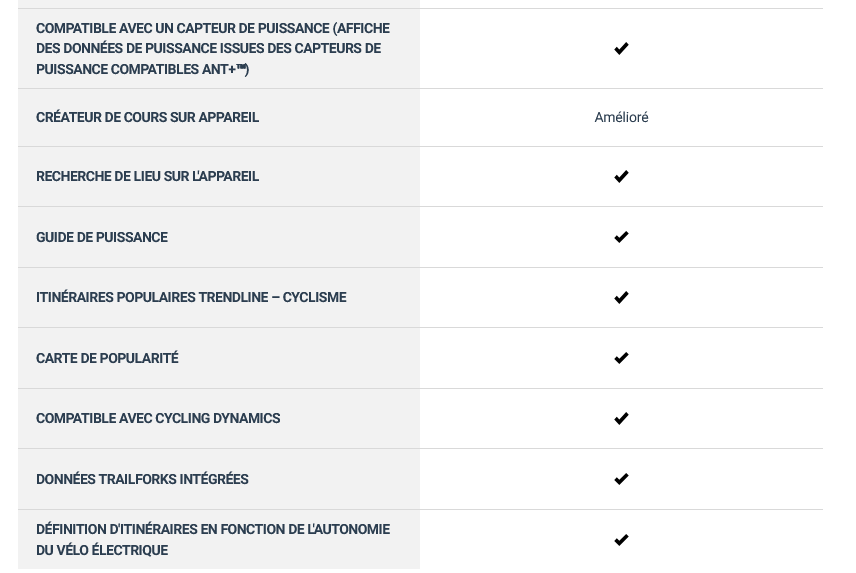
Task: Click checkmark next to Recherche de lieu
Action: click(x=621, y=176)
